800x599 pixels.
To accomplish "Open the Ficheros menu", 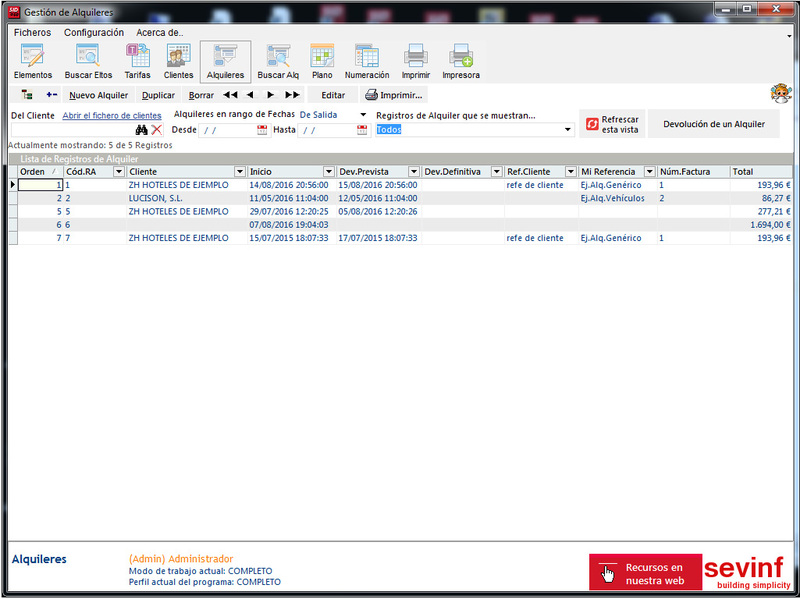I will (x=33, y=33).
